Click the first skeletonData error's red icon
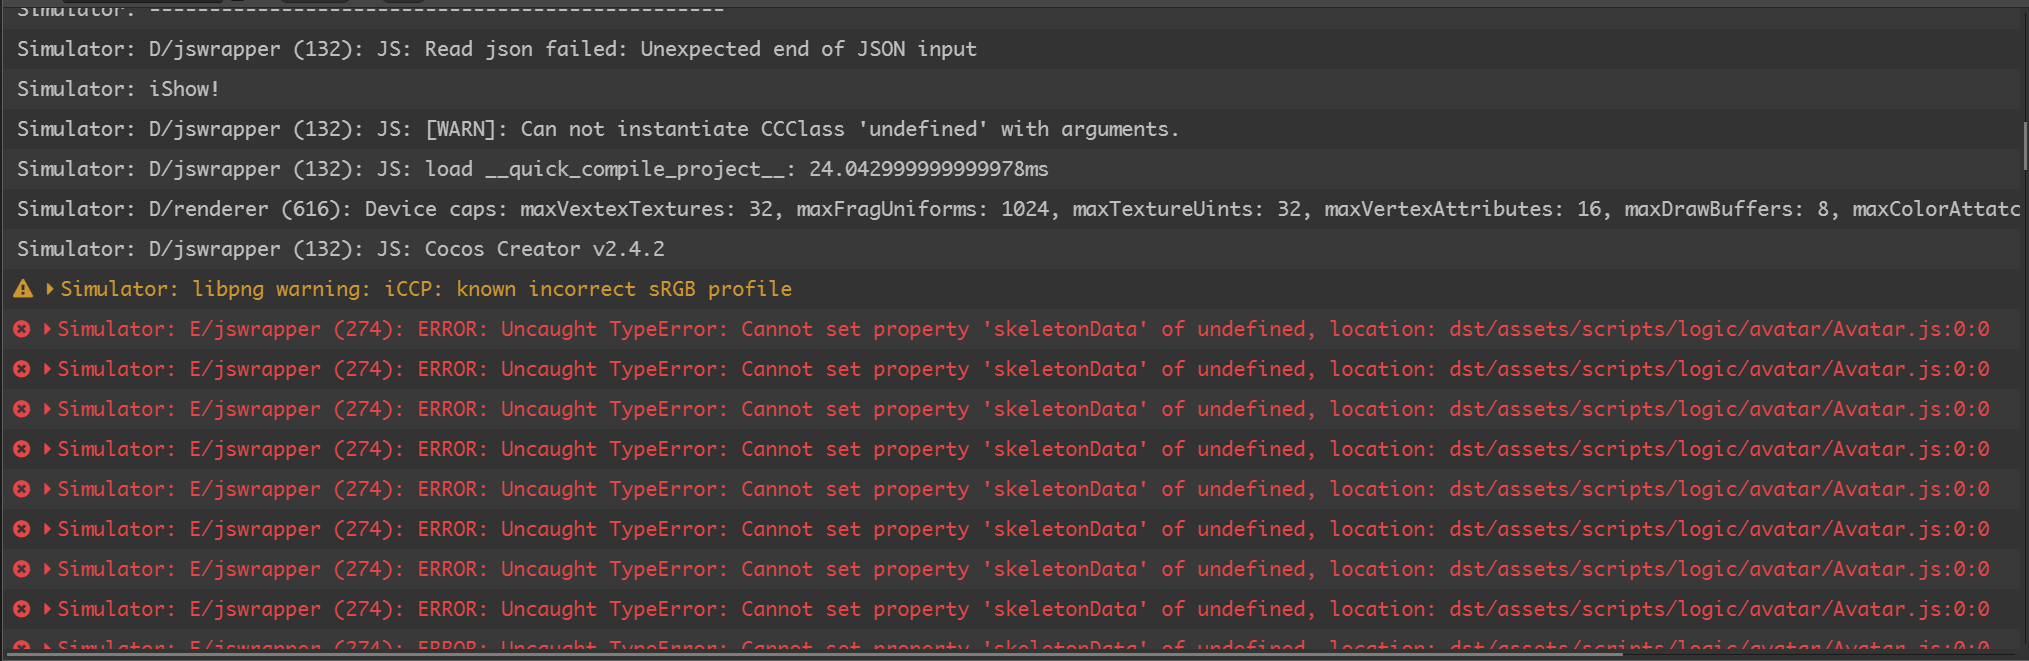 (x=21, y=329)
